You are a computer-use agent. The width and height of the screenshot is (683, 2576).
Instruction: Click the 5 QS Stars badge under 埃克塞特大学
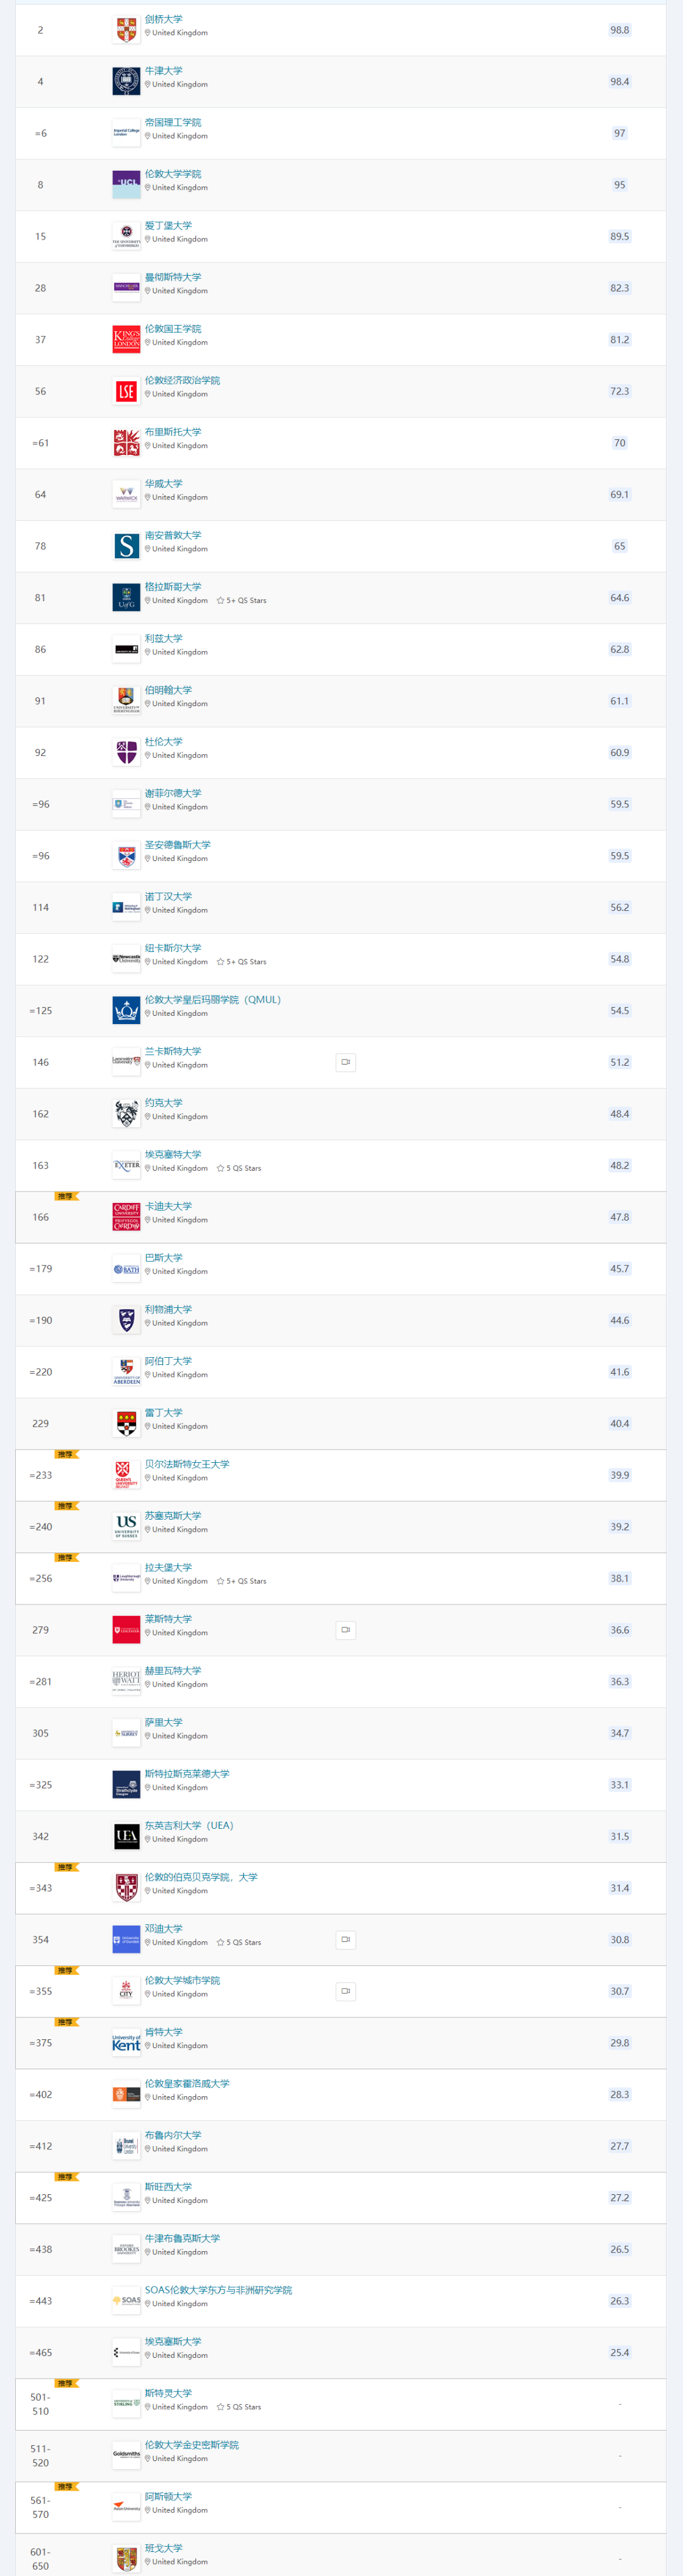[239, 1168]
